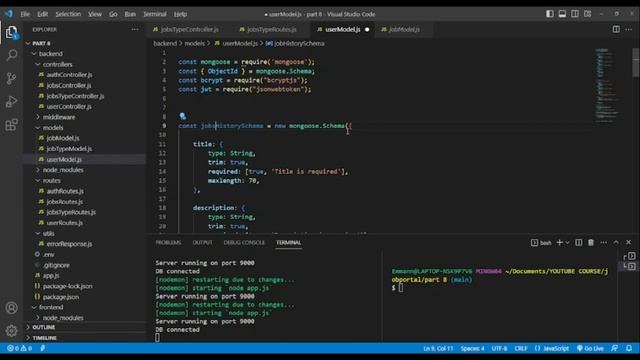Click the feedback icon in status bar
Screen dimensions: 640x360
pyautogui.click(x=615, y=348)
